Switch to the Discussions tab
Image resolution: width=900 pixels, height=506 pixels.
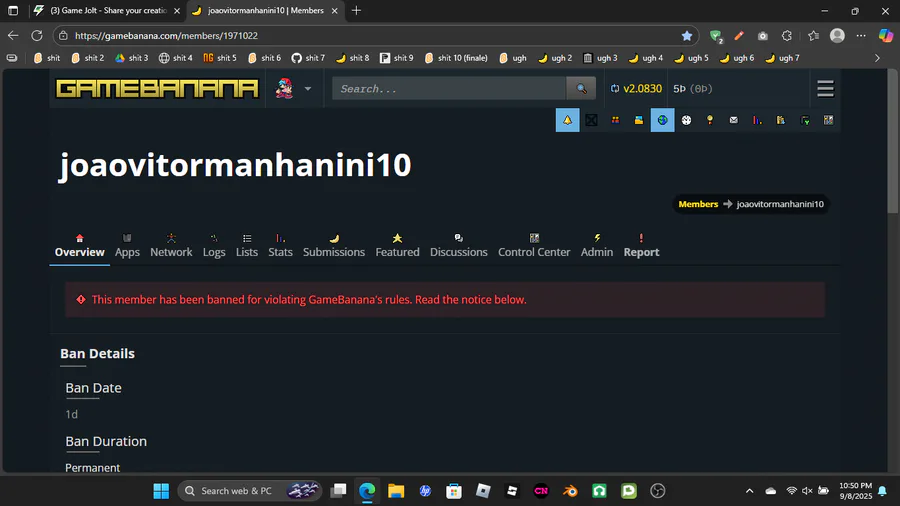(x=459, y=246)
